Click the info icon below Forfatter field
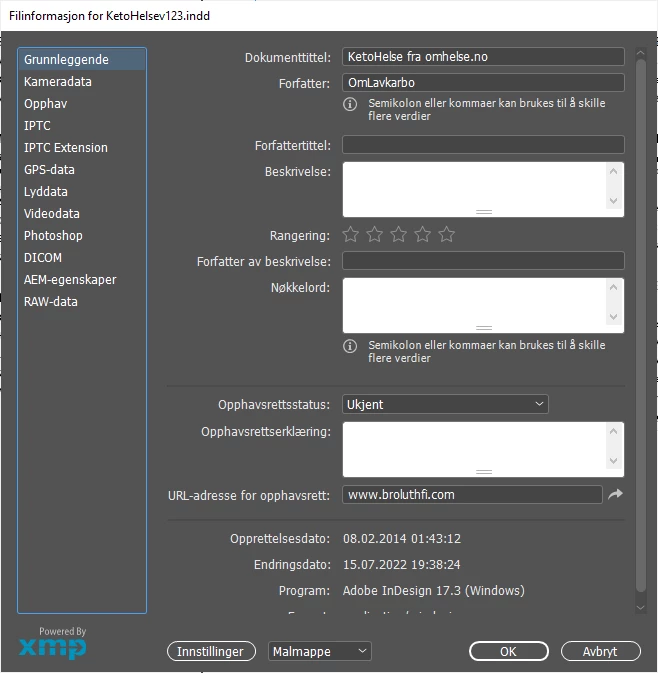The width and height of the screenshot is (658, 673). [x=350, y=104]
